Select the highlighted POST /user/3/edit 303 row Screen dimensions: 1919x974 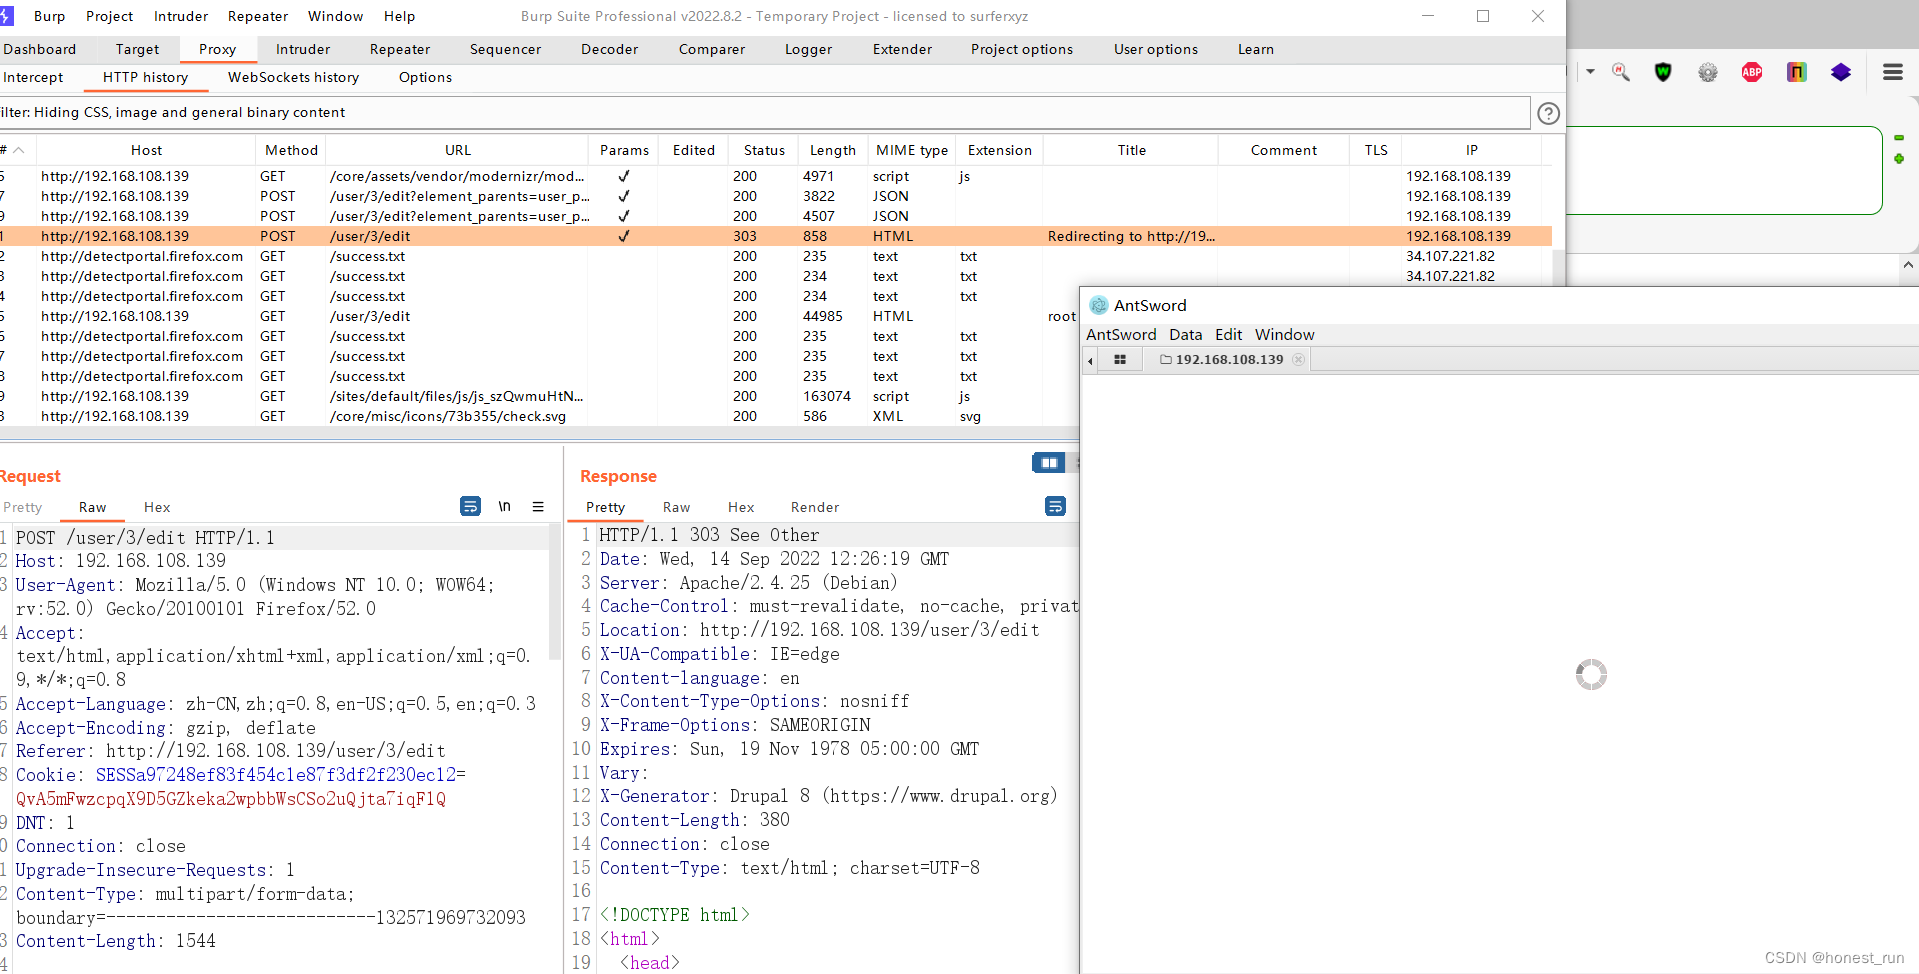tap(776, 236)
